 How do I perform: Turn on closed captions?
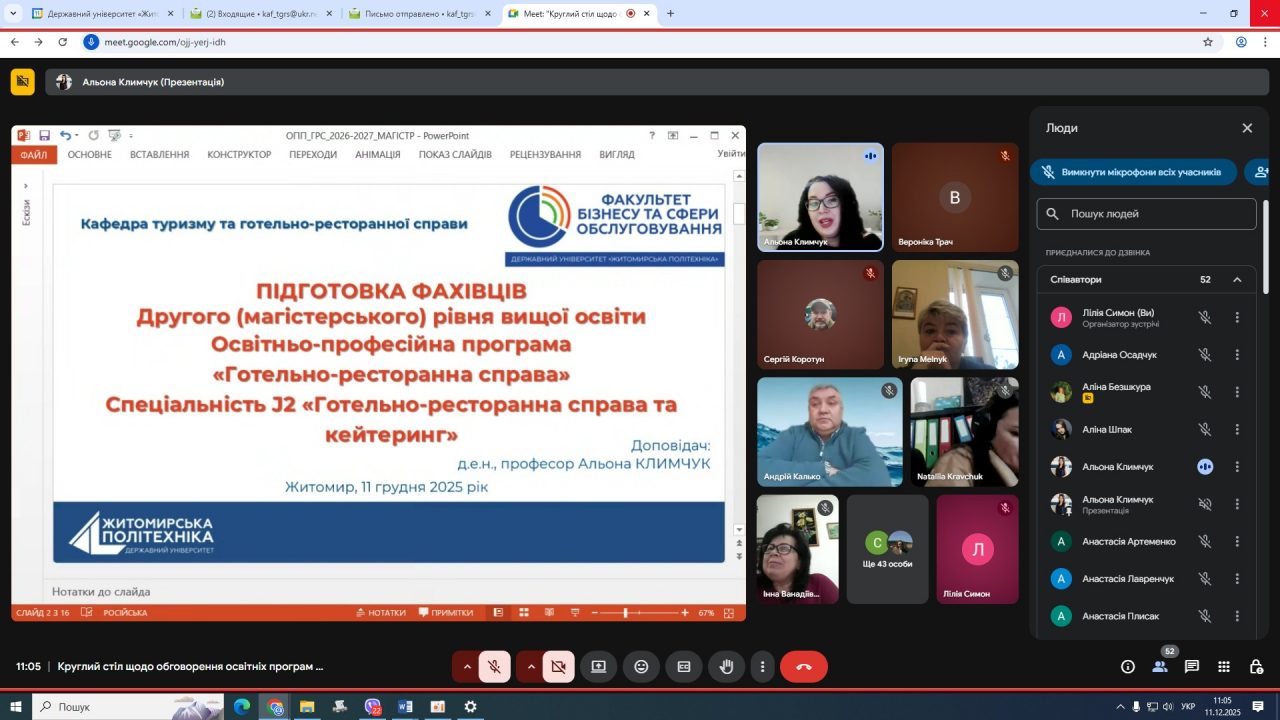click(684, 667)
